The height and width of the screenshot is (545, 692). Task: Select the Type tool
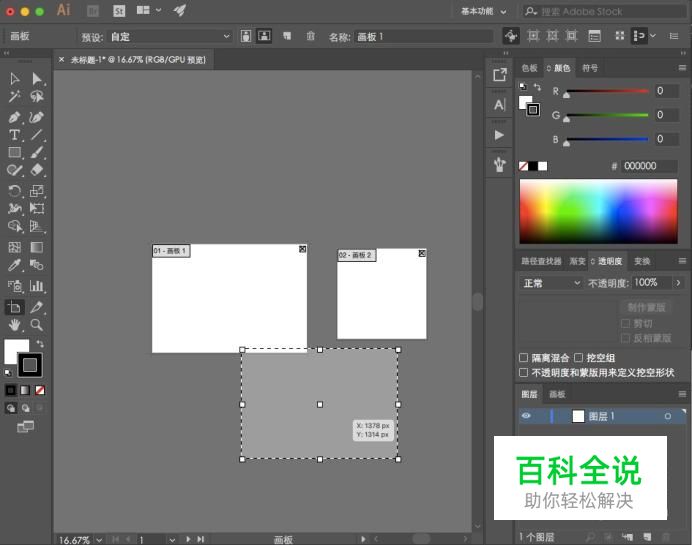click(14, 135)
